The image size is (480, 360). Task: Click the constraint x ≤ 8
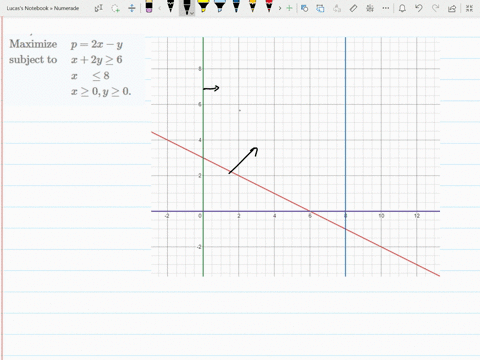90,76
